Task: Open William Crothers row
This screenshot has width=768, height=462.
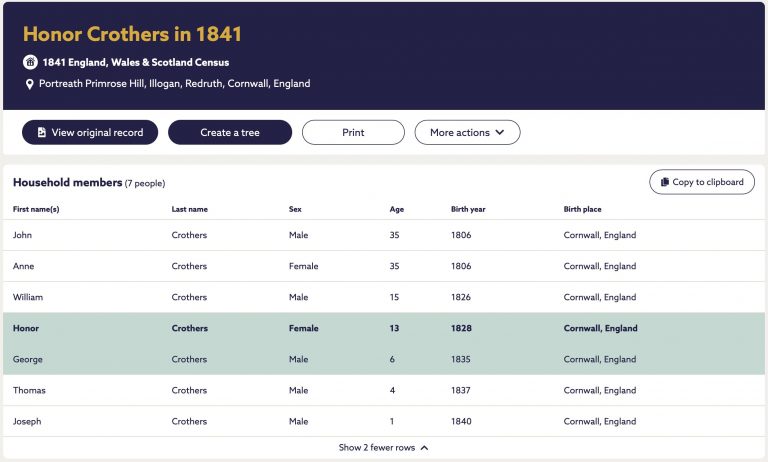Action: tap(384, 297)
